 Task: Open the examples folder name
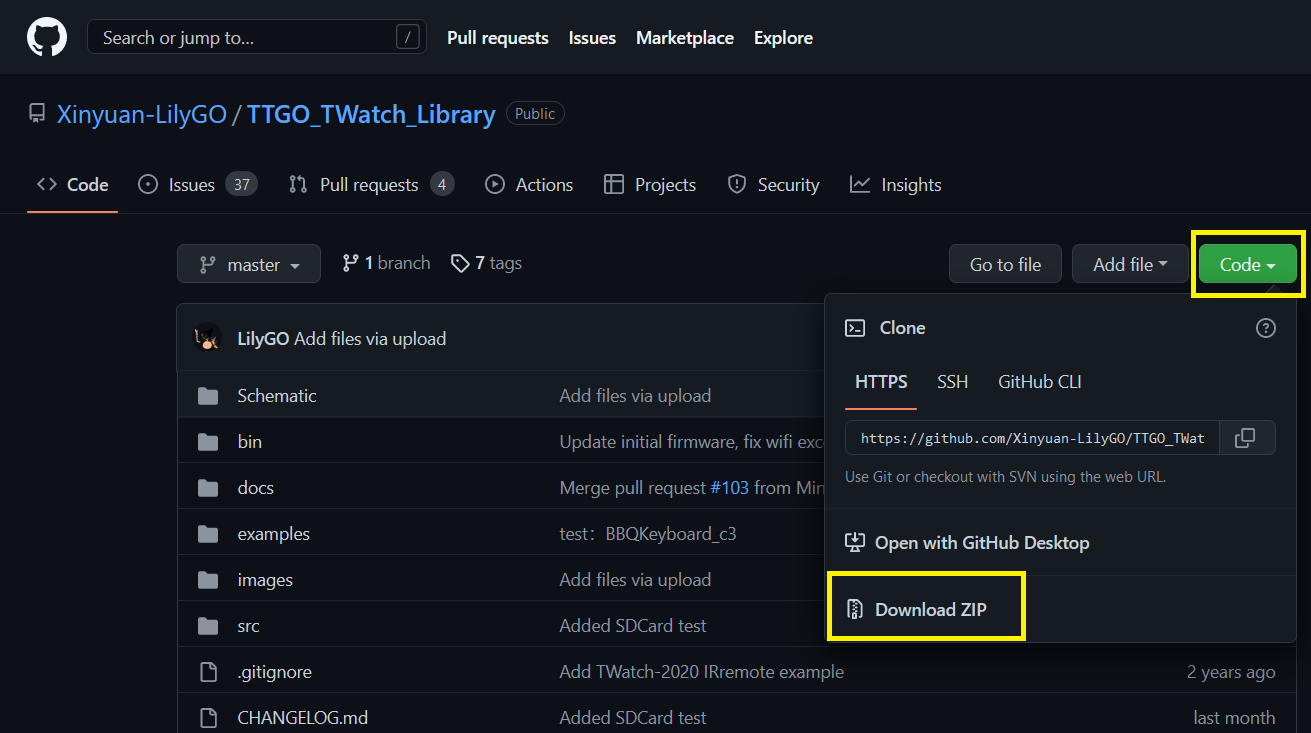tap(274, 534)
